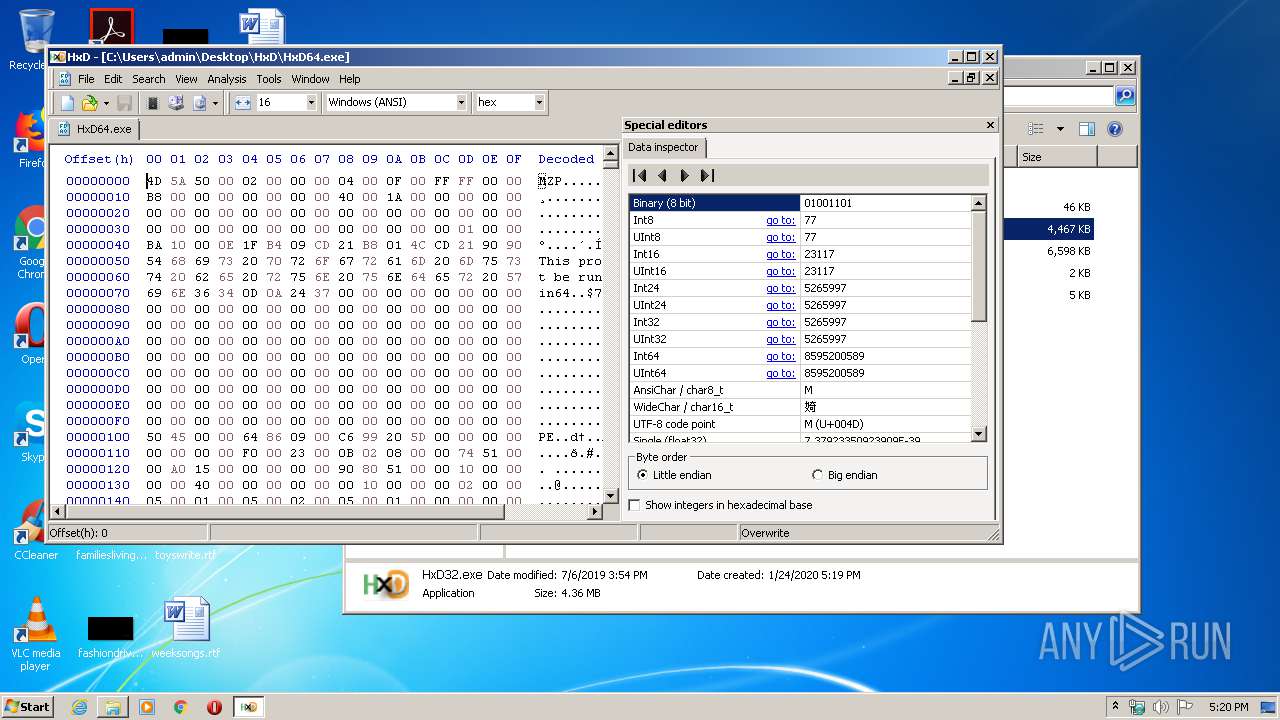Open VLC media player desktop shortcut
This screenshot has width=1280, height=720.
(x=37, y=633)
